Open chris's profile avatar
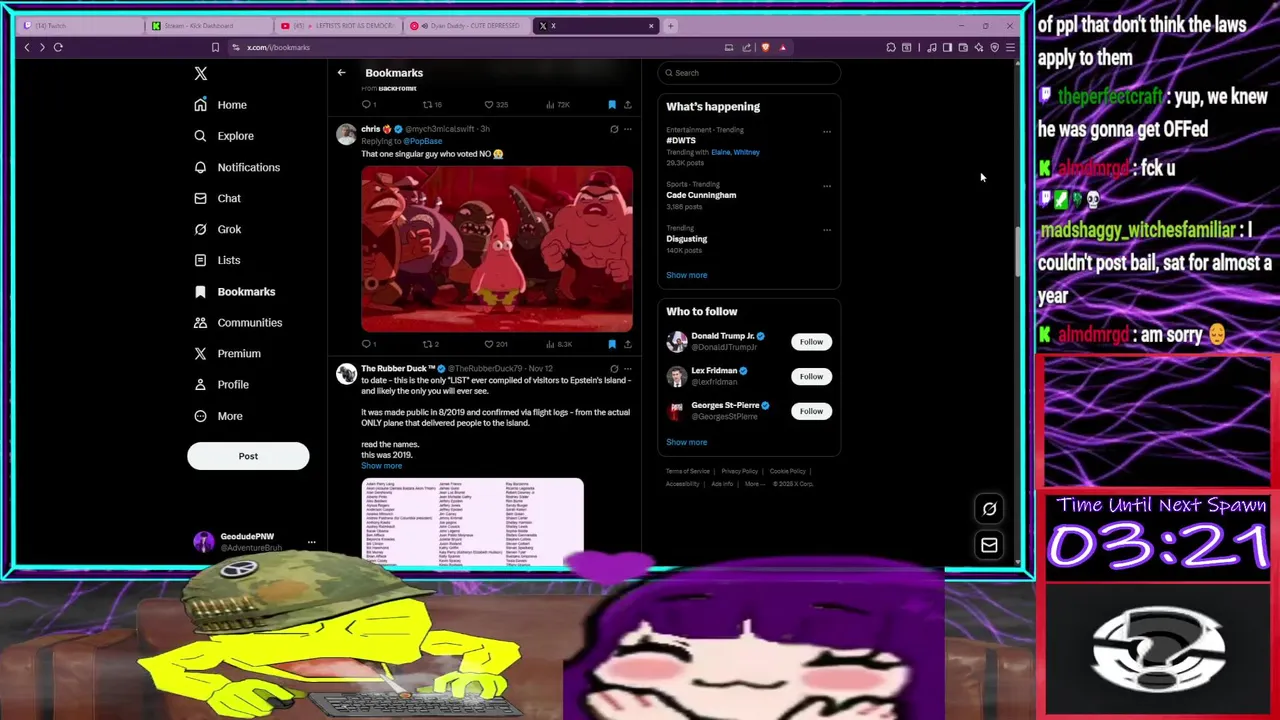Screen dimensions: 1280x720 pos(346,134)
